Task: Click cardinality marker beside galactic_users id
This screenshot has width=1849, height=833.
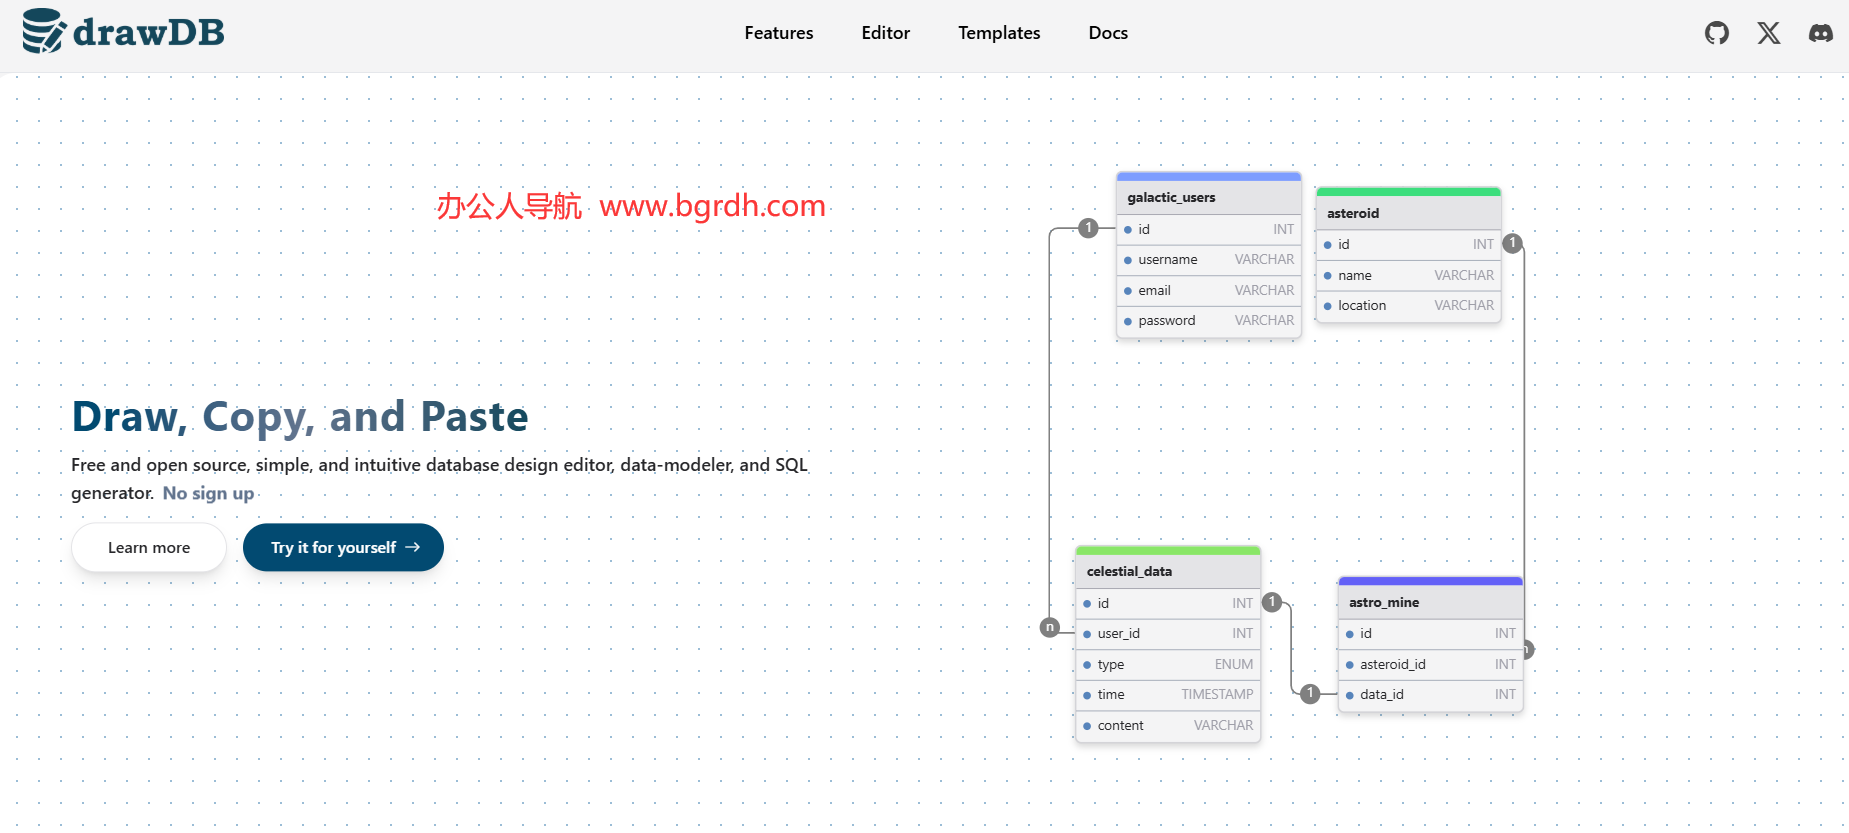Action: click(x=1088, y=228)
